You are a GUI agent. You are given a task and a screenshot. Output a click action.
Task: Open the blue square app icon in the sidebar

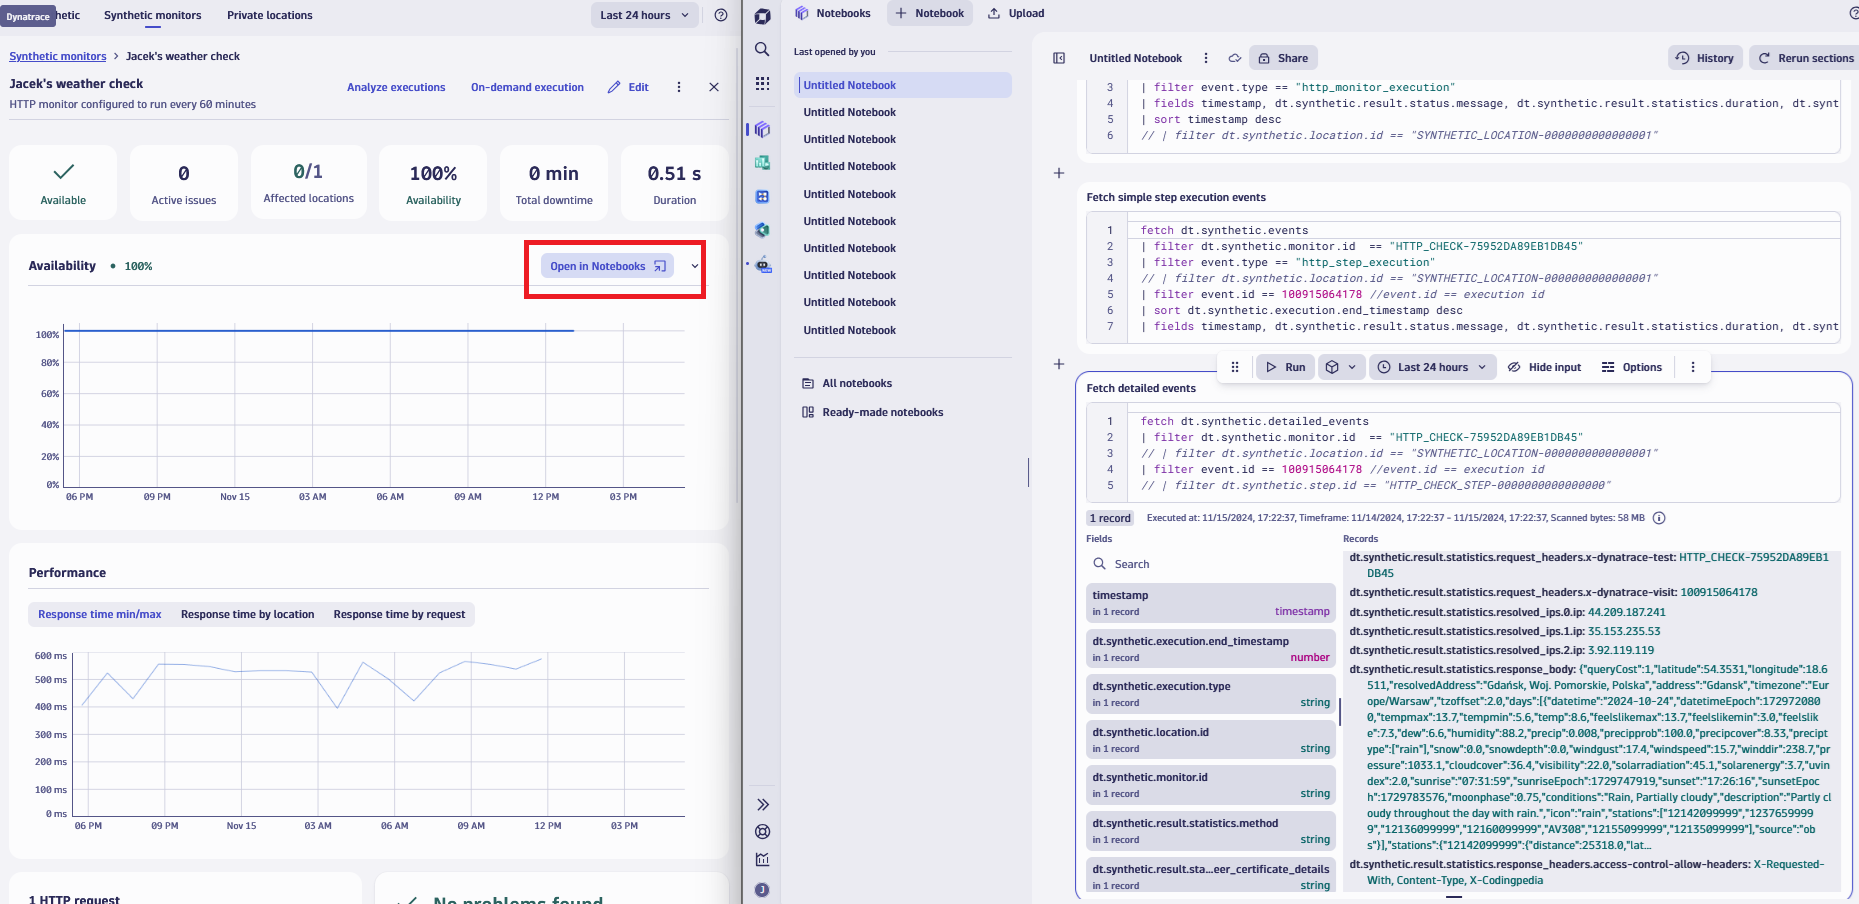762,197
